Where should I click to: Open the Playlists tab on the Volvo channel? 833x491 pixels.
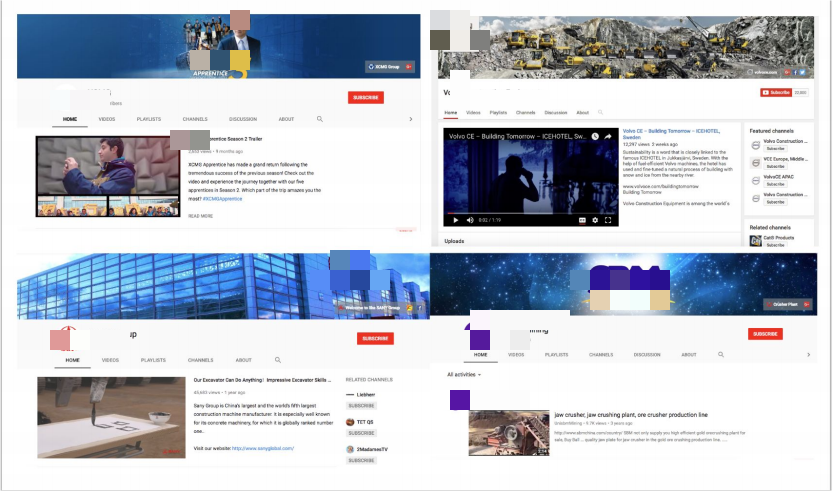496,112
